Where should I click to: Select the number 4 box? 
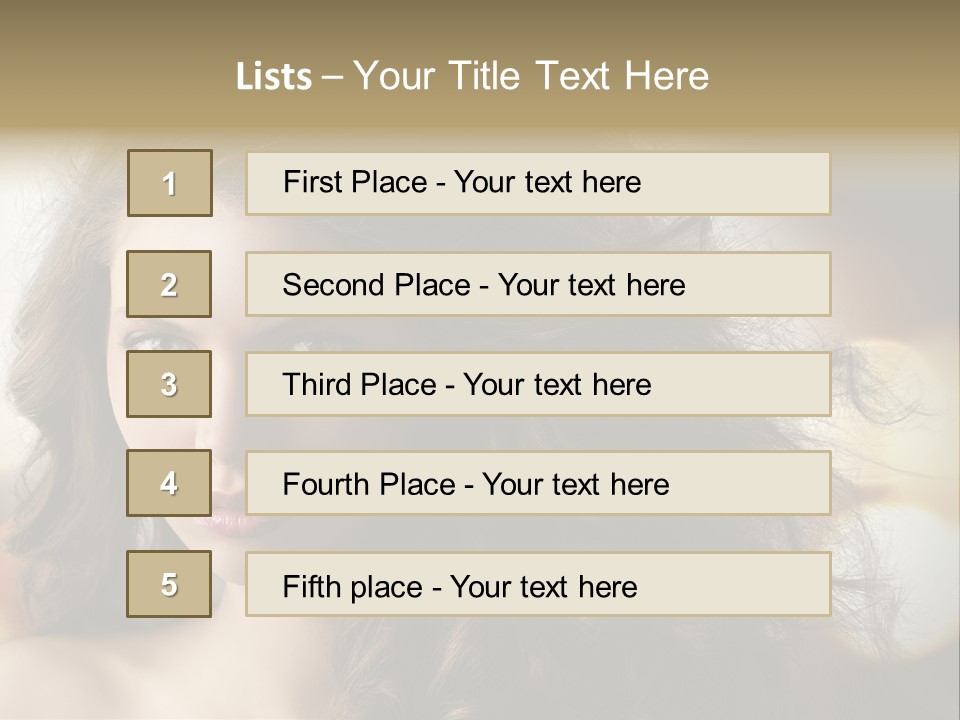click(169, 483)
